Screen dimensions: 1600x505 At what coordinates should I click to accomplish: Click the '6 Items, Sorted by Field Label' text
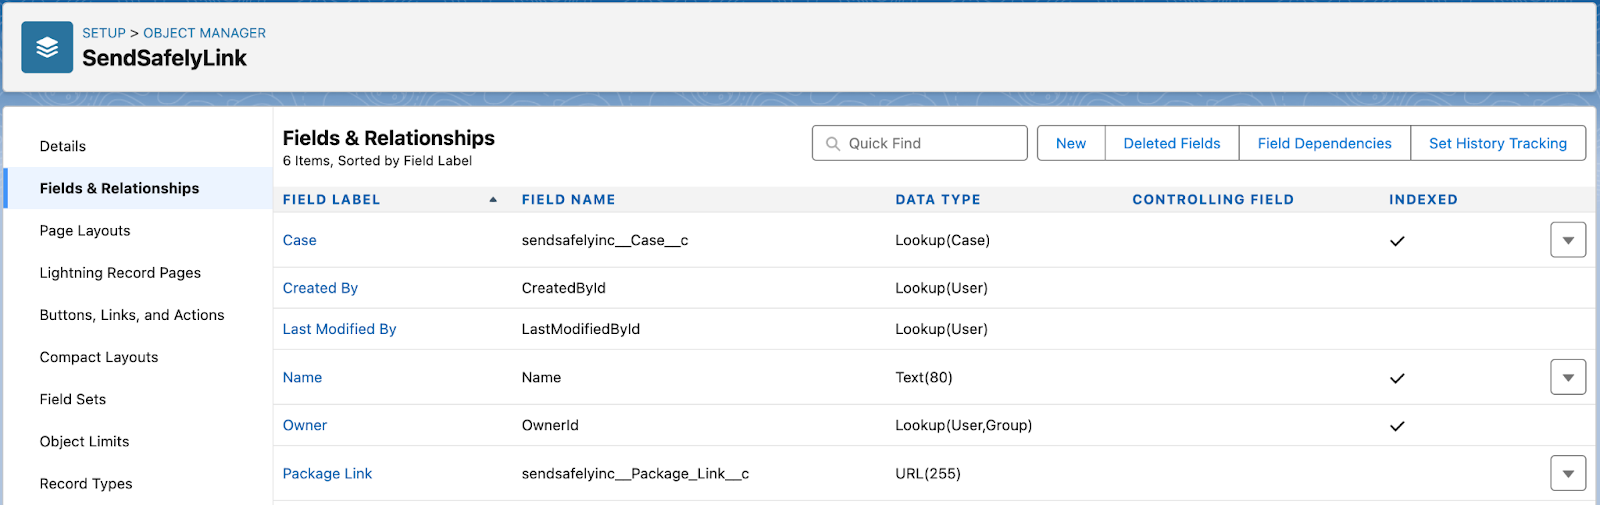point(377,161)
